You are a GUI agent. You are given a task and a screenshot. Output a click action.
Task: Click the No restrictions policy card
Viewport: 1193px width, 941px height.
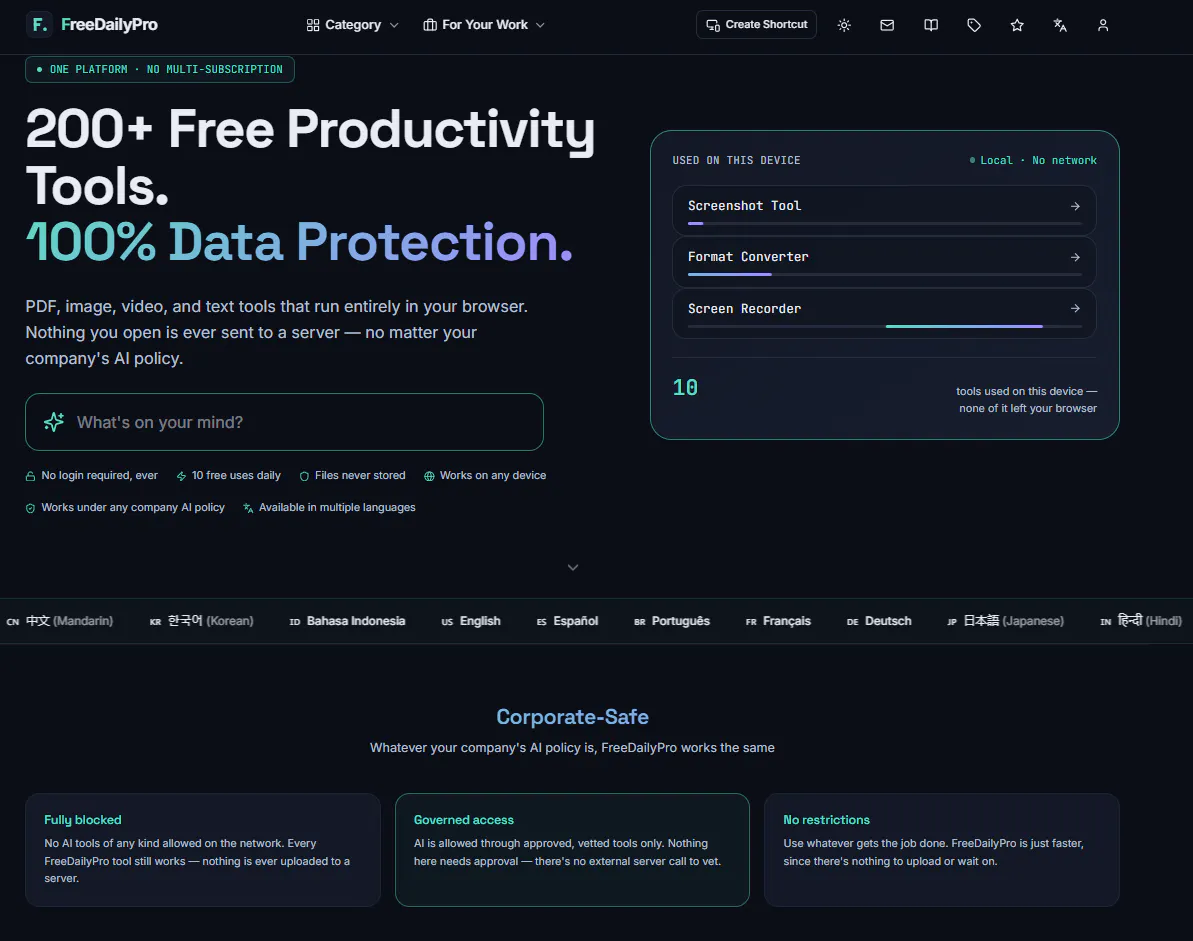[x=941, y=850]
